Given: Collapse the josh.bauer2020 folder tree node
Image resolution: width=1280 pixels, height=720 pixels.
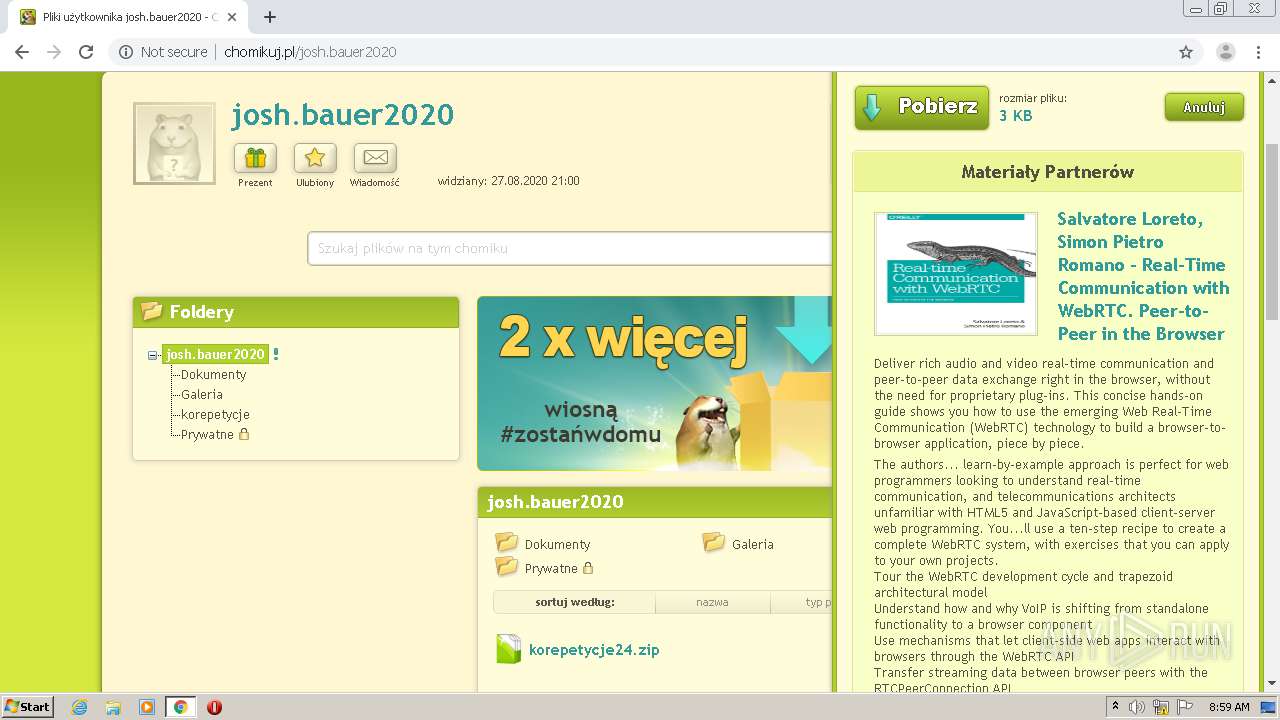Looking at the screenshot, I should (153, 355).
